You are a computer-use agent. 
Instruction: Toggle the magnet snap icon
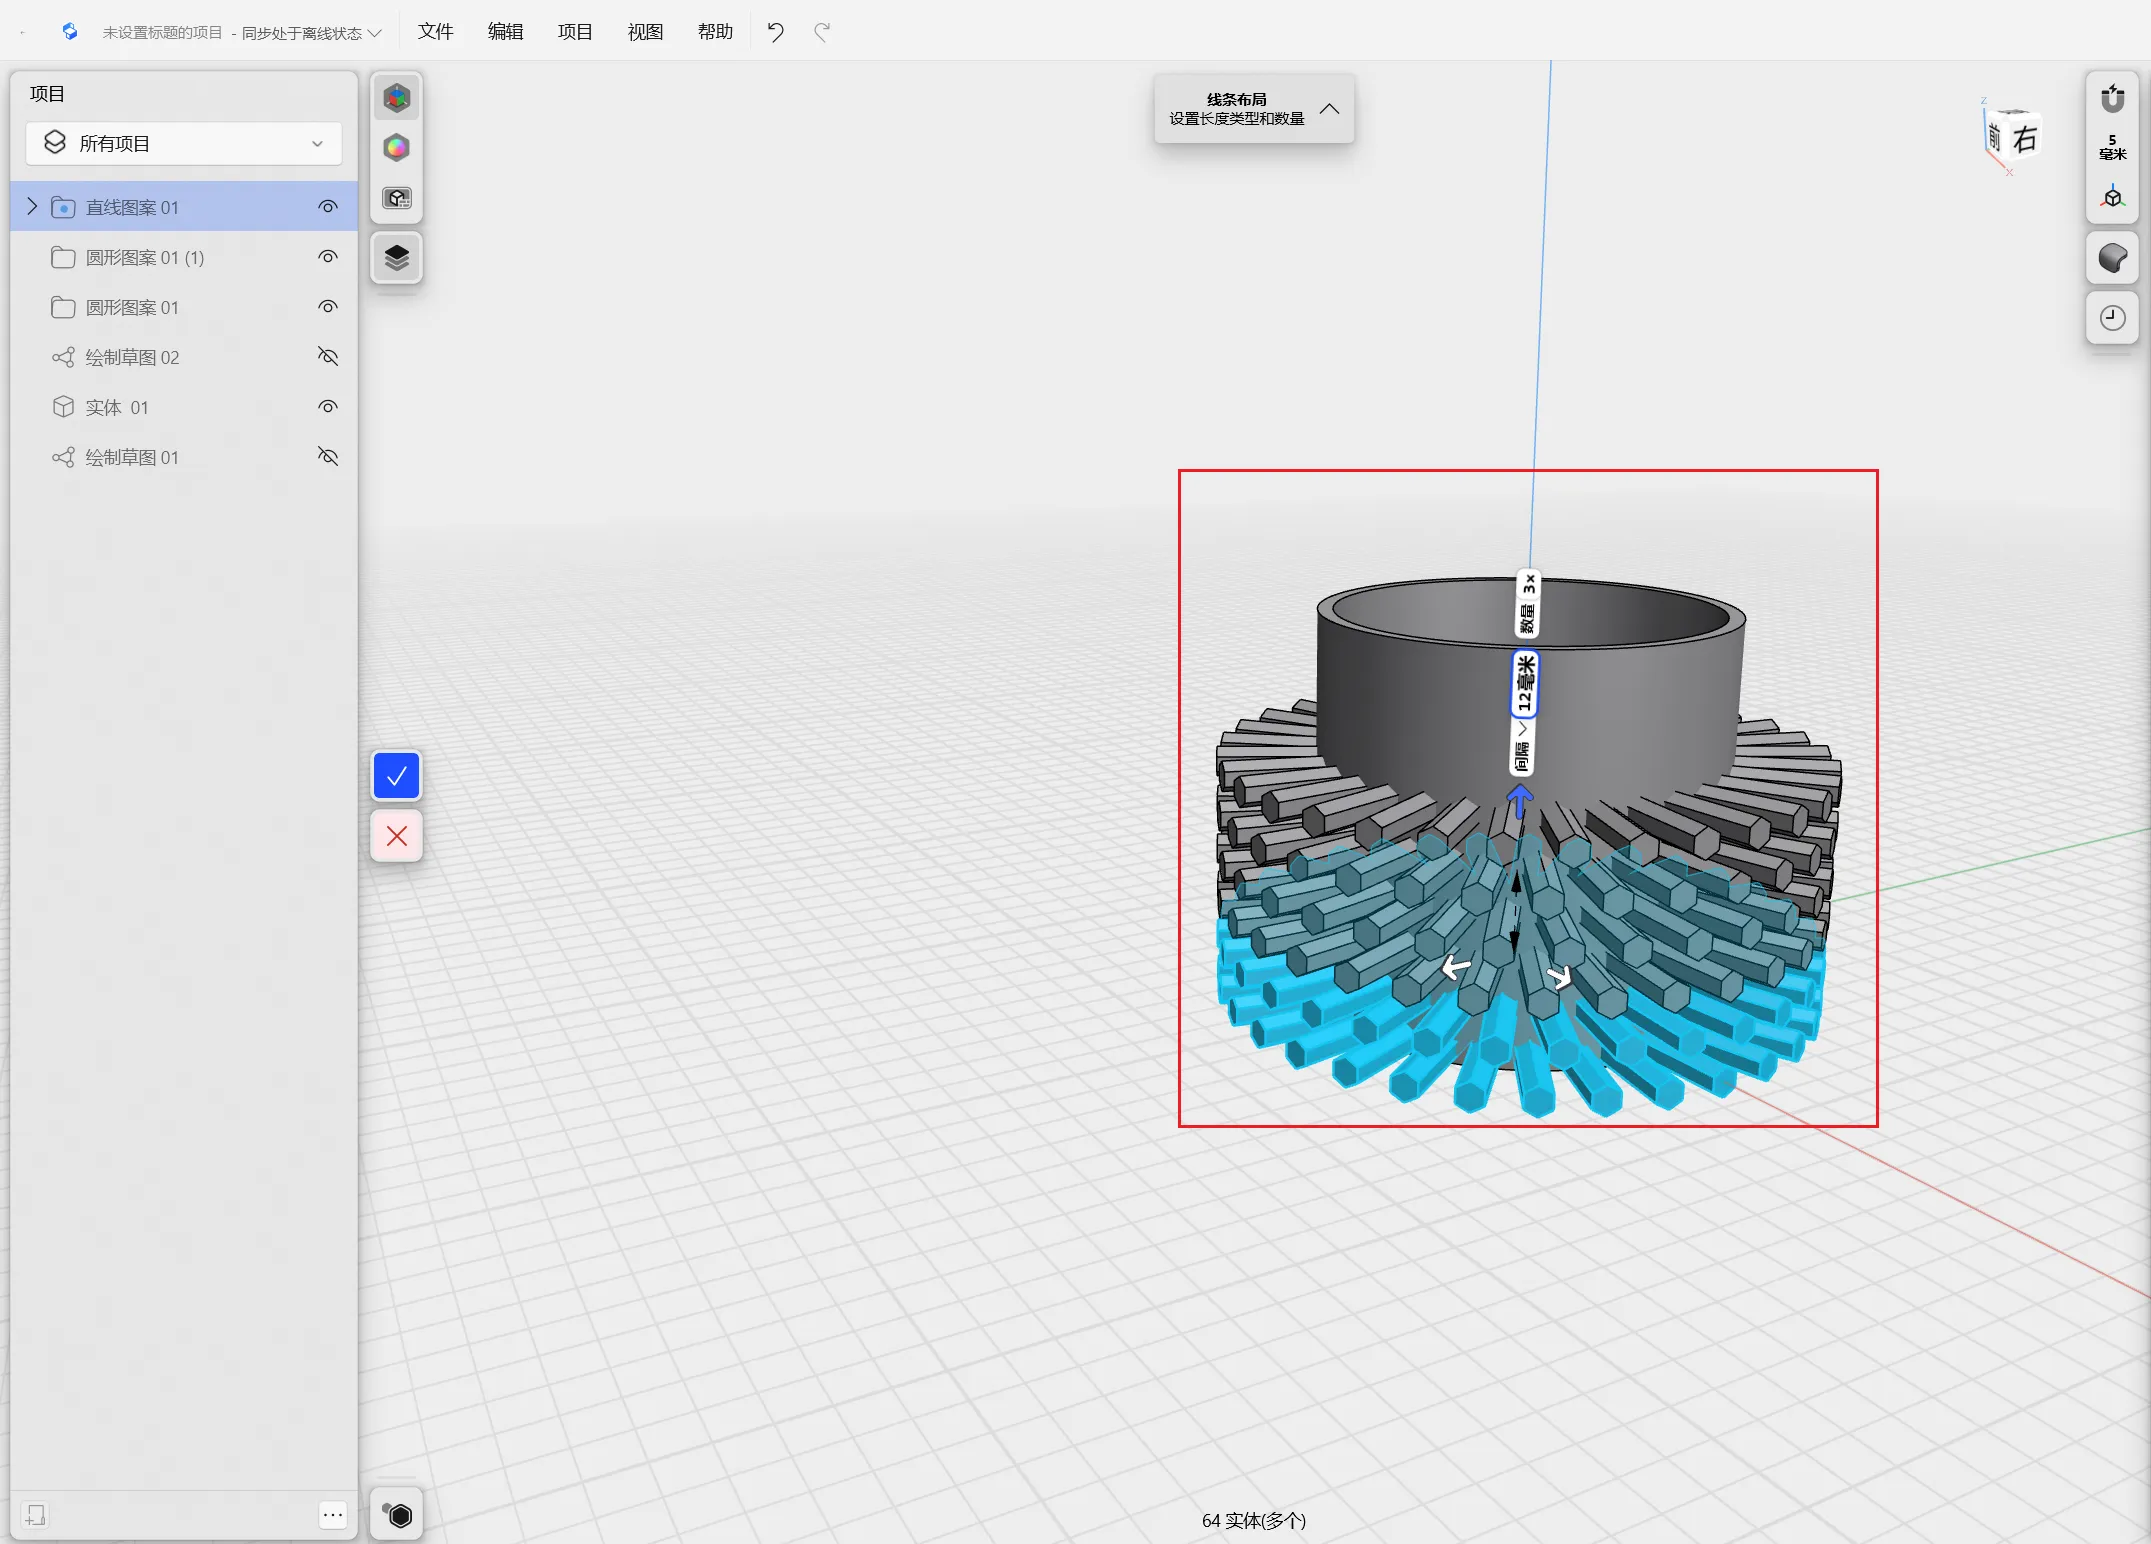pos(2112,98)
